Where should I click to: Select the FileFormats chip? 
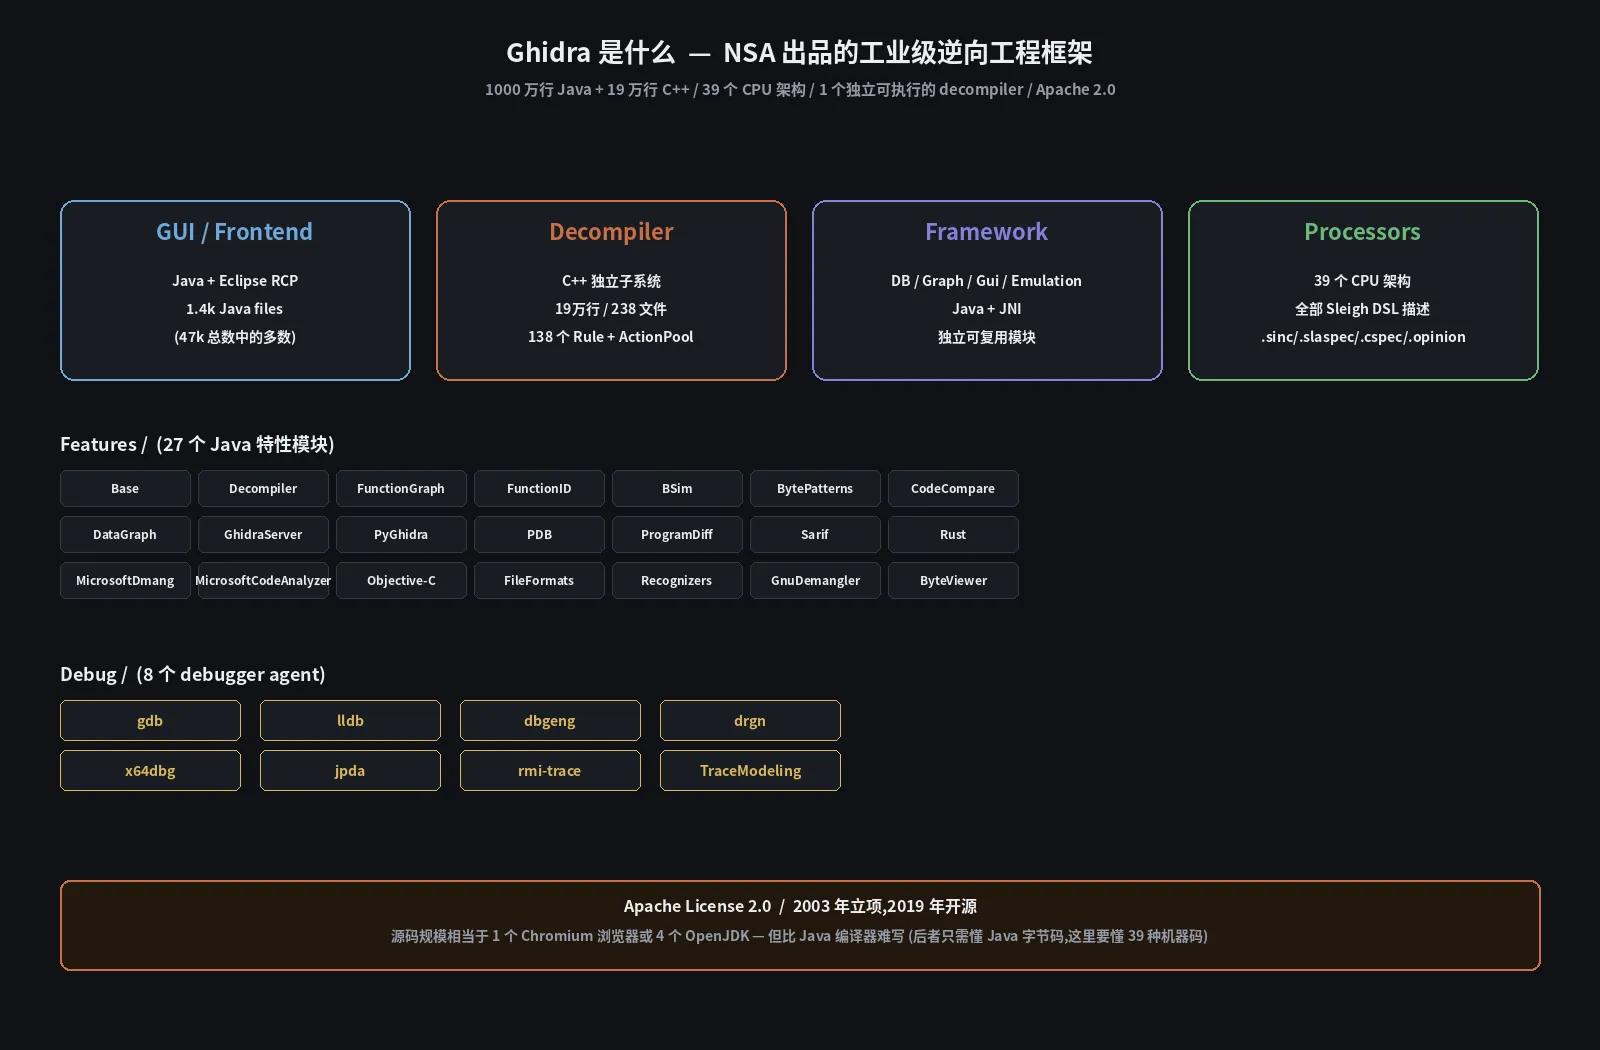coord(539,580)
